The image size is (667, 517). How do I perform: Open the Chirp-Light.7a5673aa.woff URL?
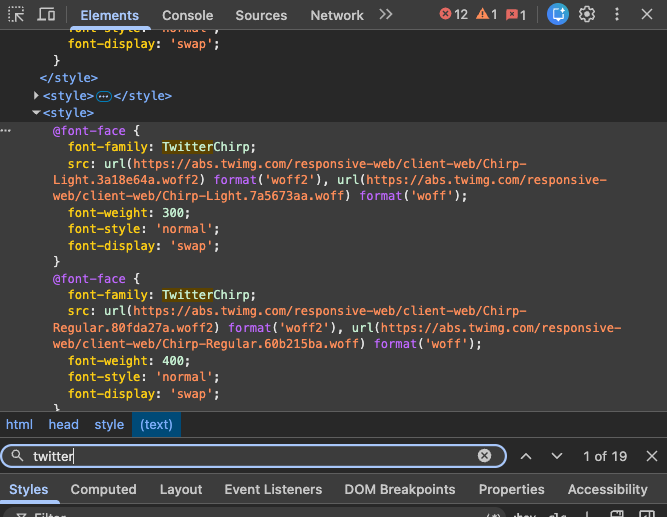pyautogui.click(x=330, y=188)
